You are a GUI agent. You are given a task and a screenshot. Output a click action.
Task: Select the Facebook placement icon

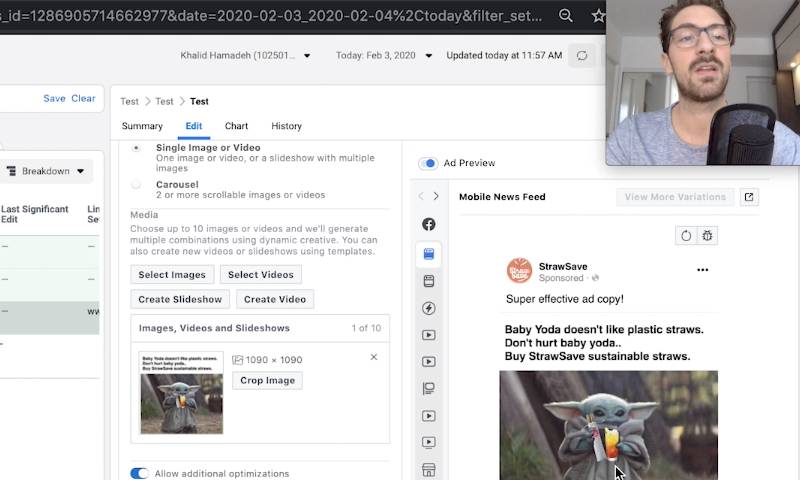[429, 224]
